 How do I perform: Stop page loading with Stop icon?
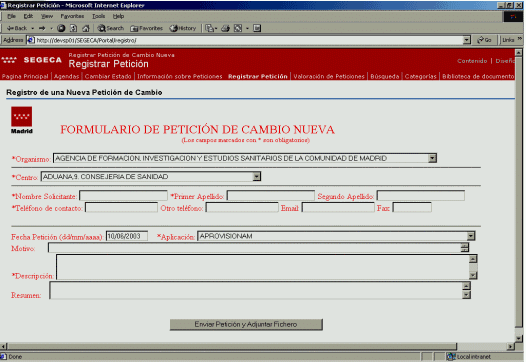[61, 28]
